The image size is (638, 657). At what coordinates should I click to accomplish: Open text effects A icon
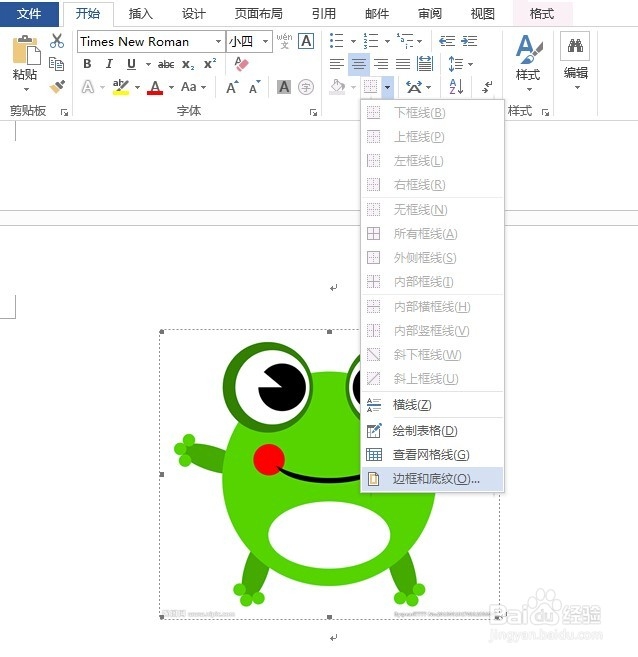(88, 87)
